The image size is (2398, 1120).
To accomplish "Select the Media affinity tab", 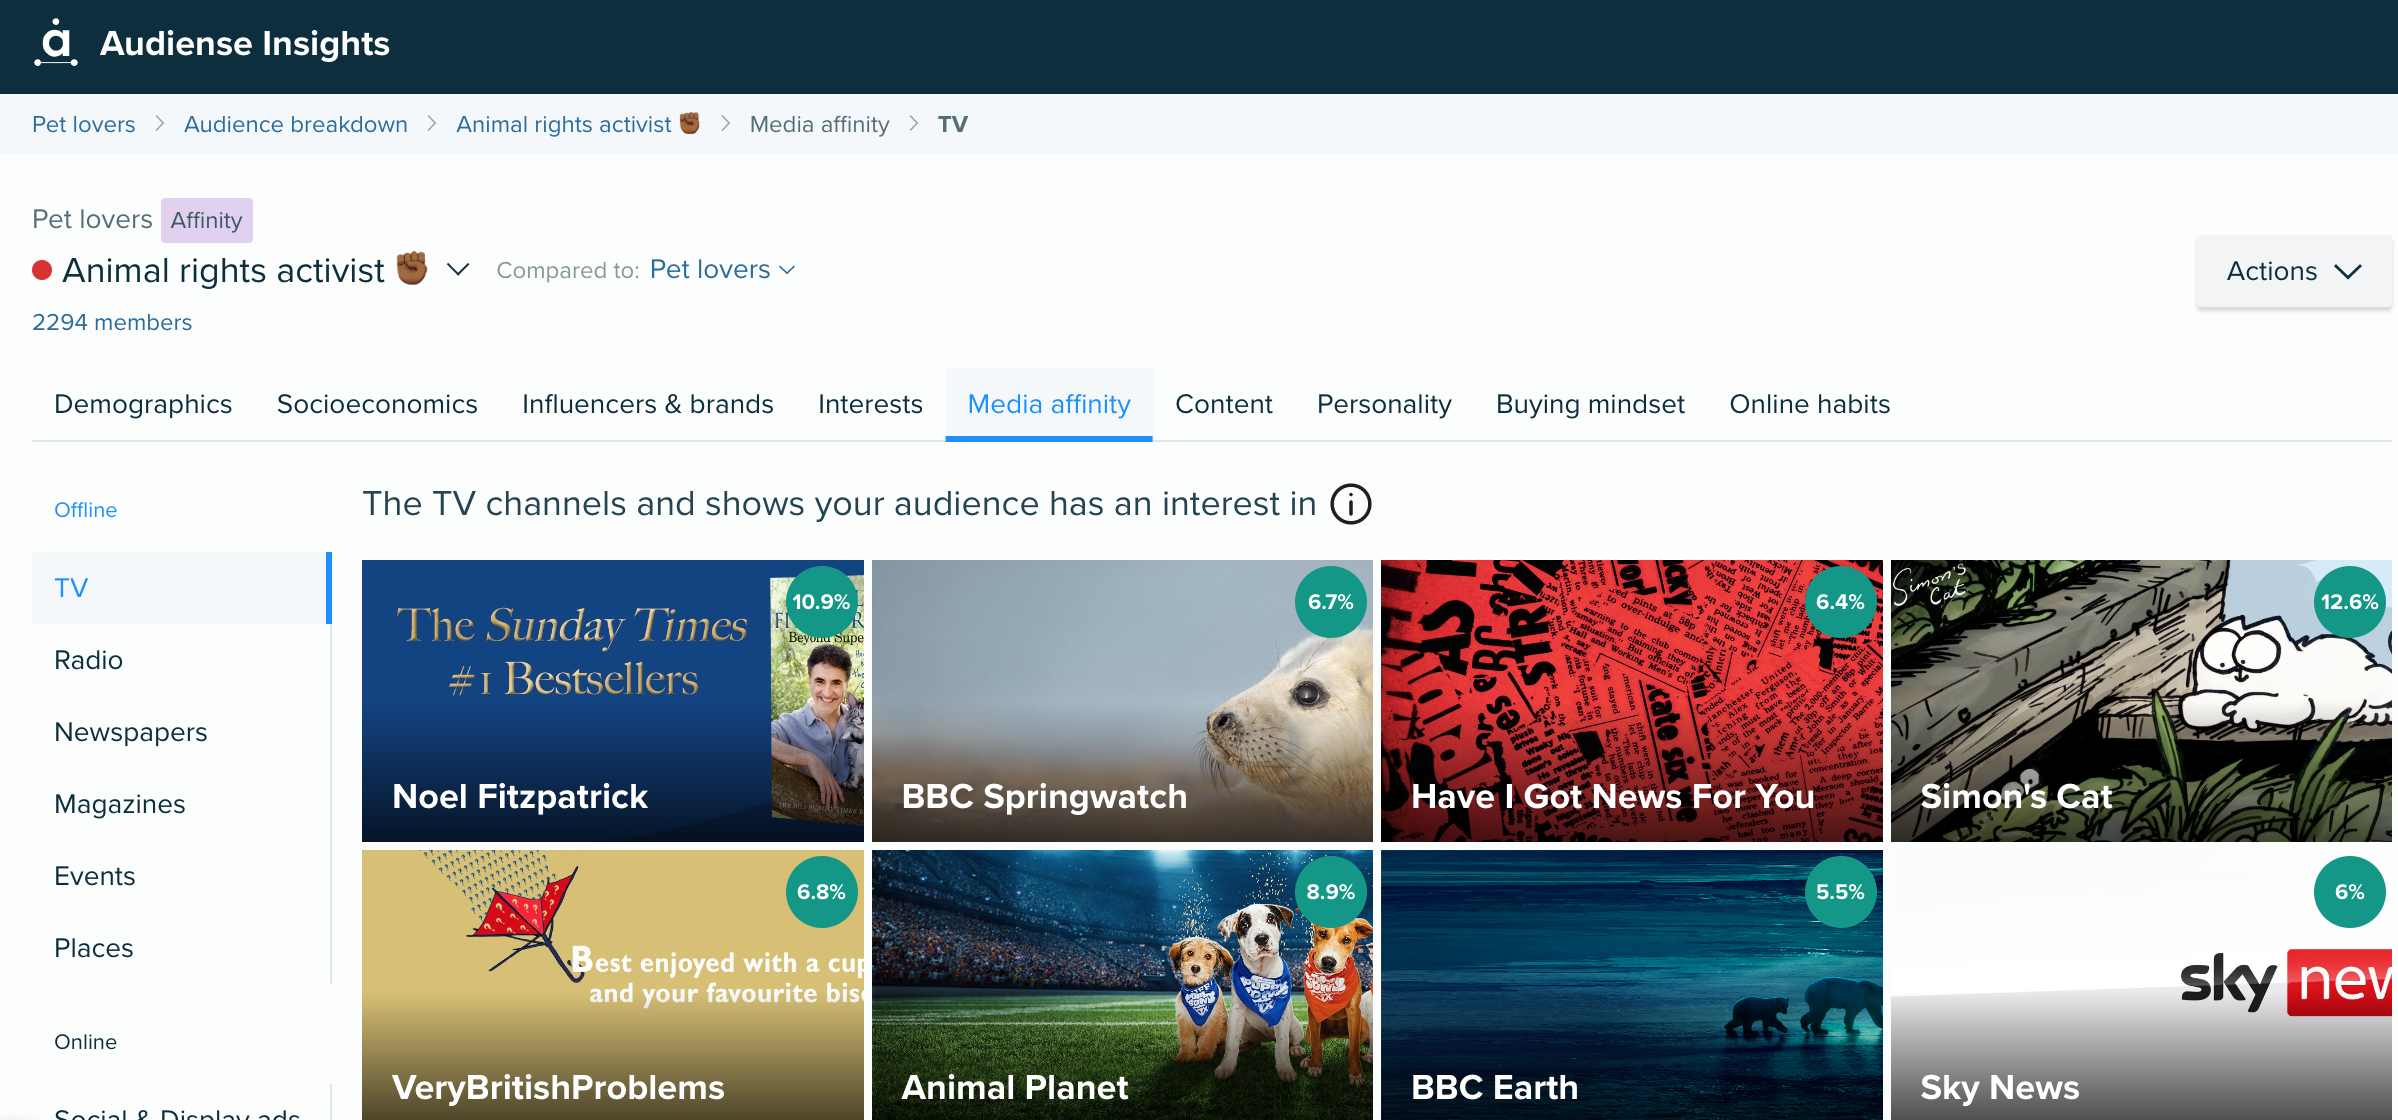I will 1049,404.
